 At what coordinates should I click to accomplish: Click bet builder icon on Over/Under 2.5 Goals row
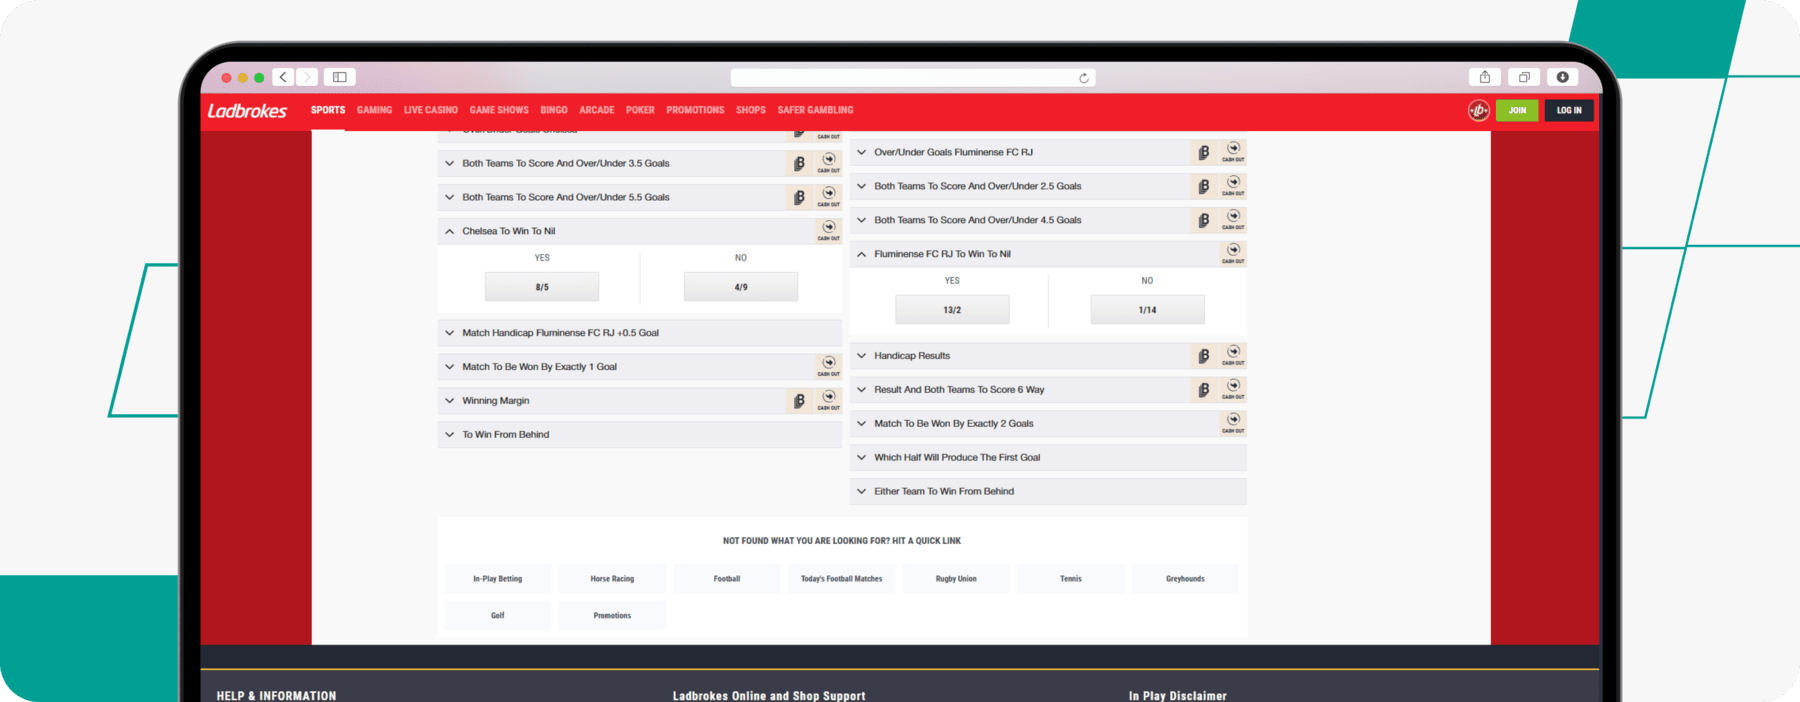[x=1204, y=187]
